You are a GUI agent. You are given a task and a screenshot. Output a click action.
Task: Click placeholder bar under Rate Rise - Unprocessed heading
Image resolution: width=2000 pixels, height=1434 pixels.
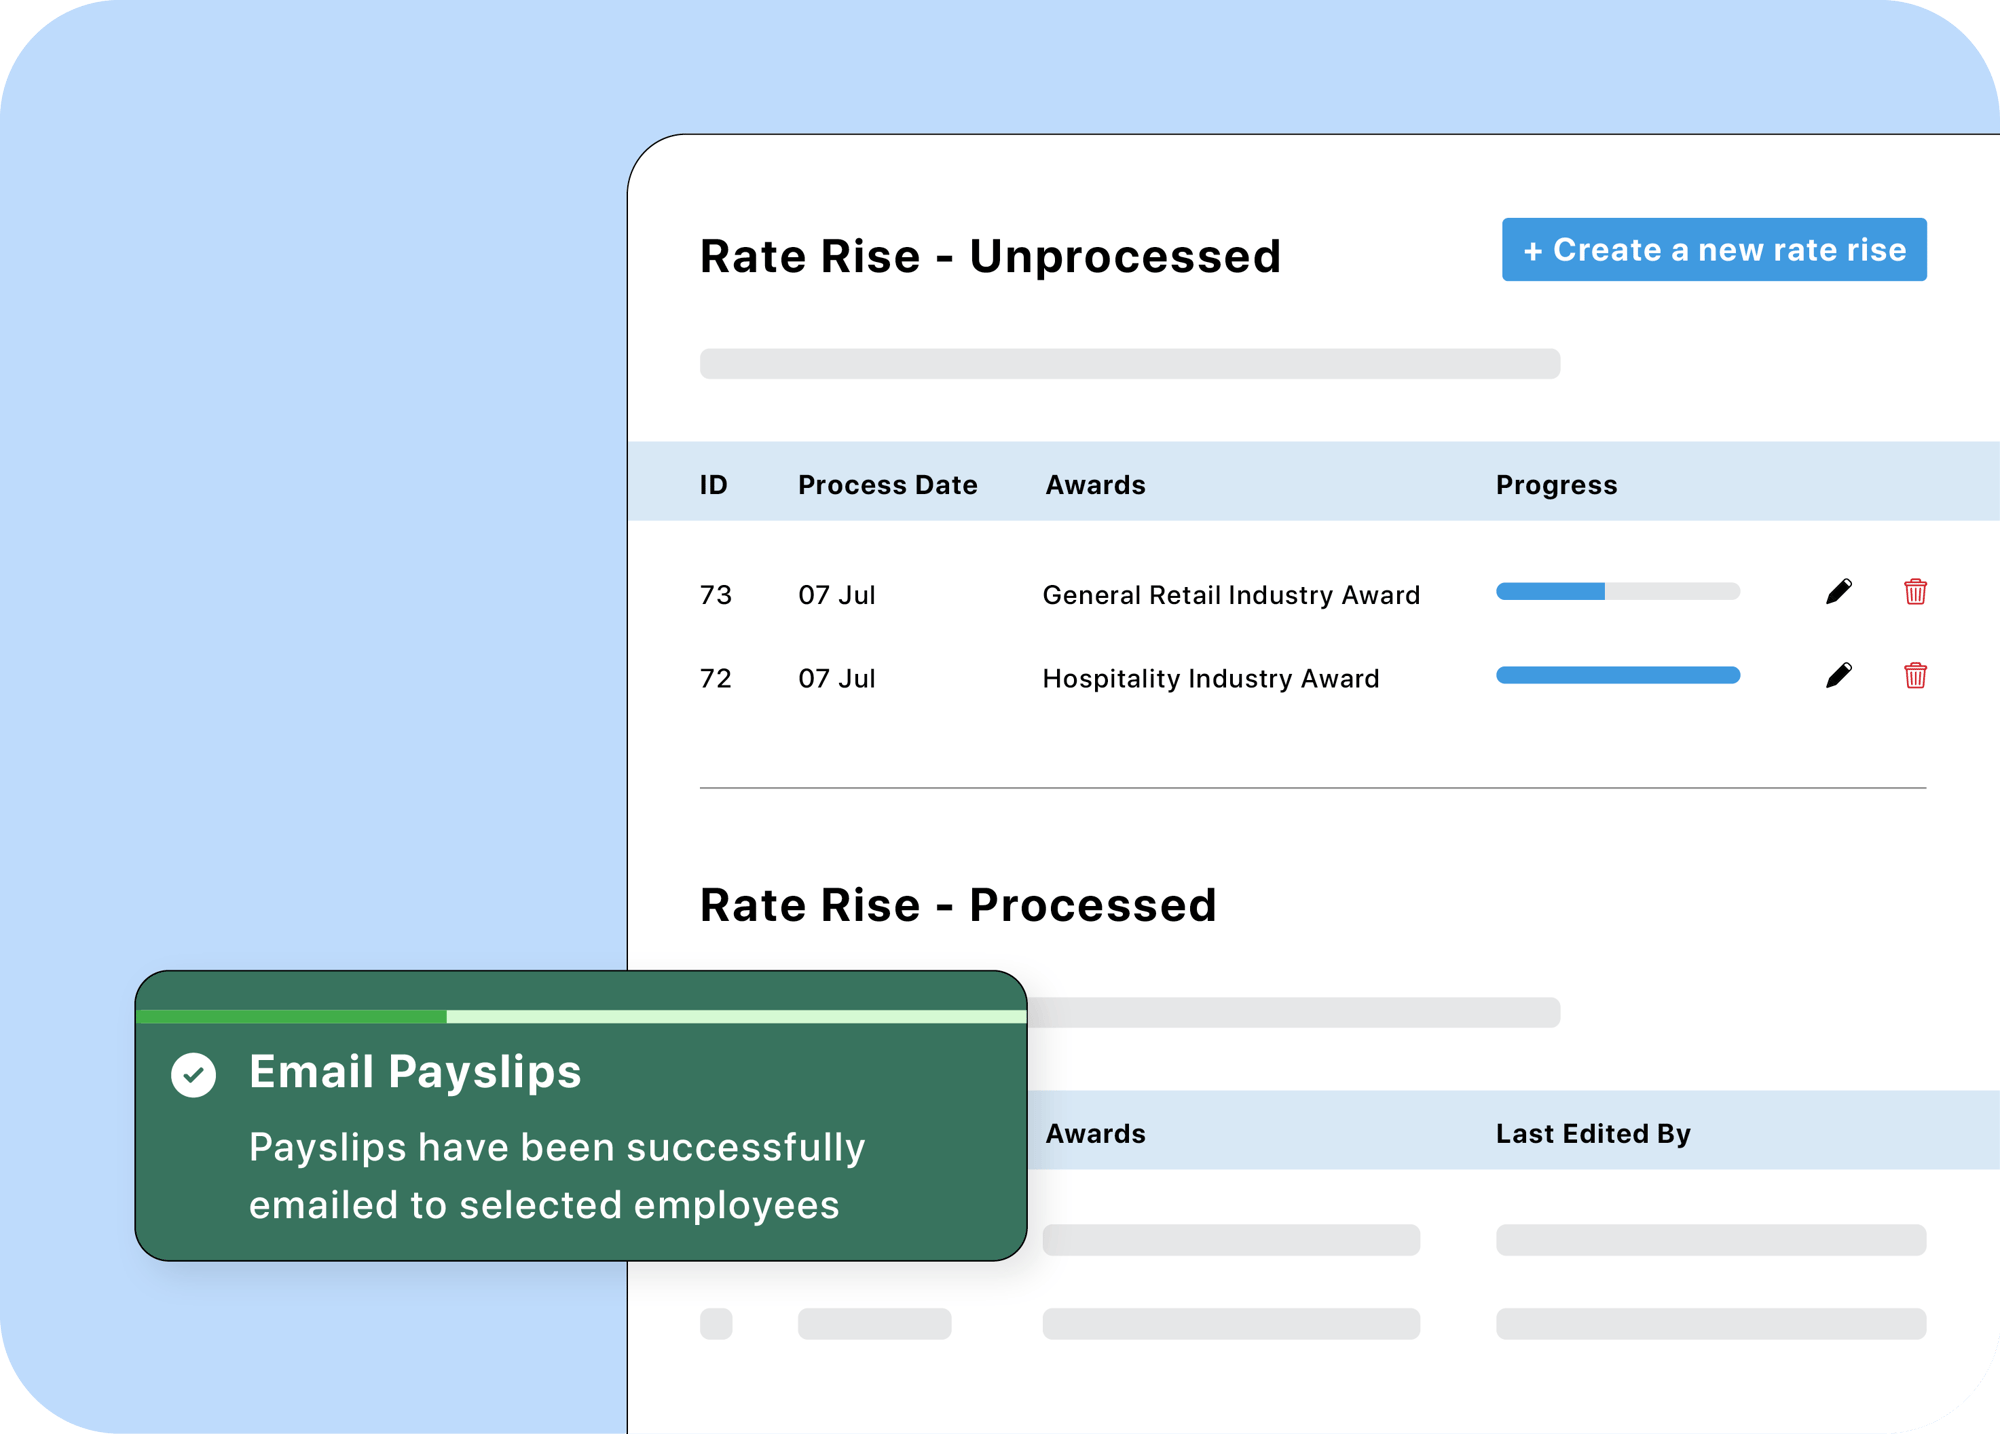pos(1130,364)
